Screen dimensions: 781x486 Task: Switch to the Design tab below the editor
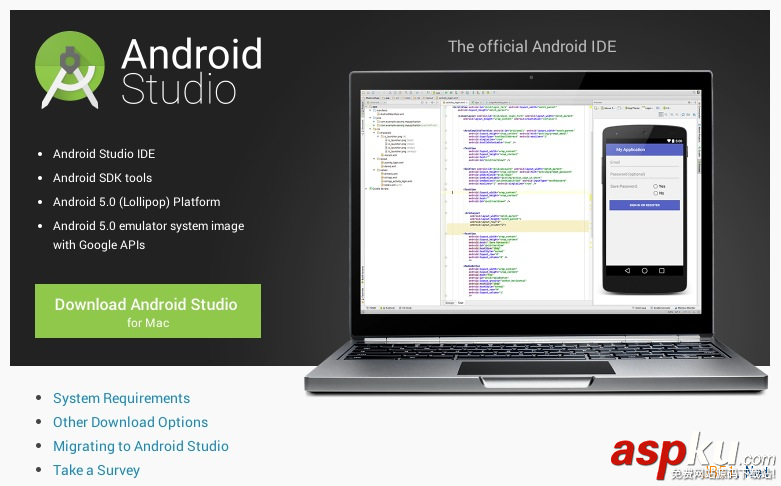pos(449,301)
